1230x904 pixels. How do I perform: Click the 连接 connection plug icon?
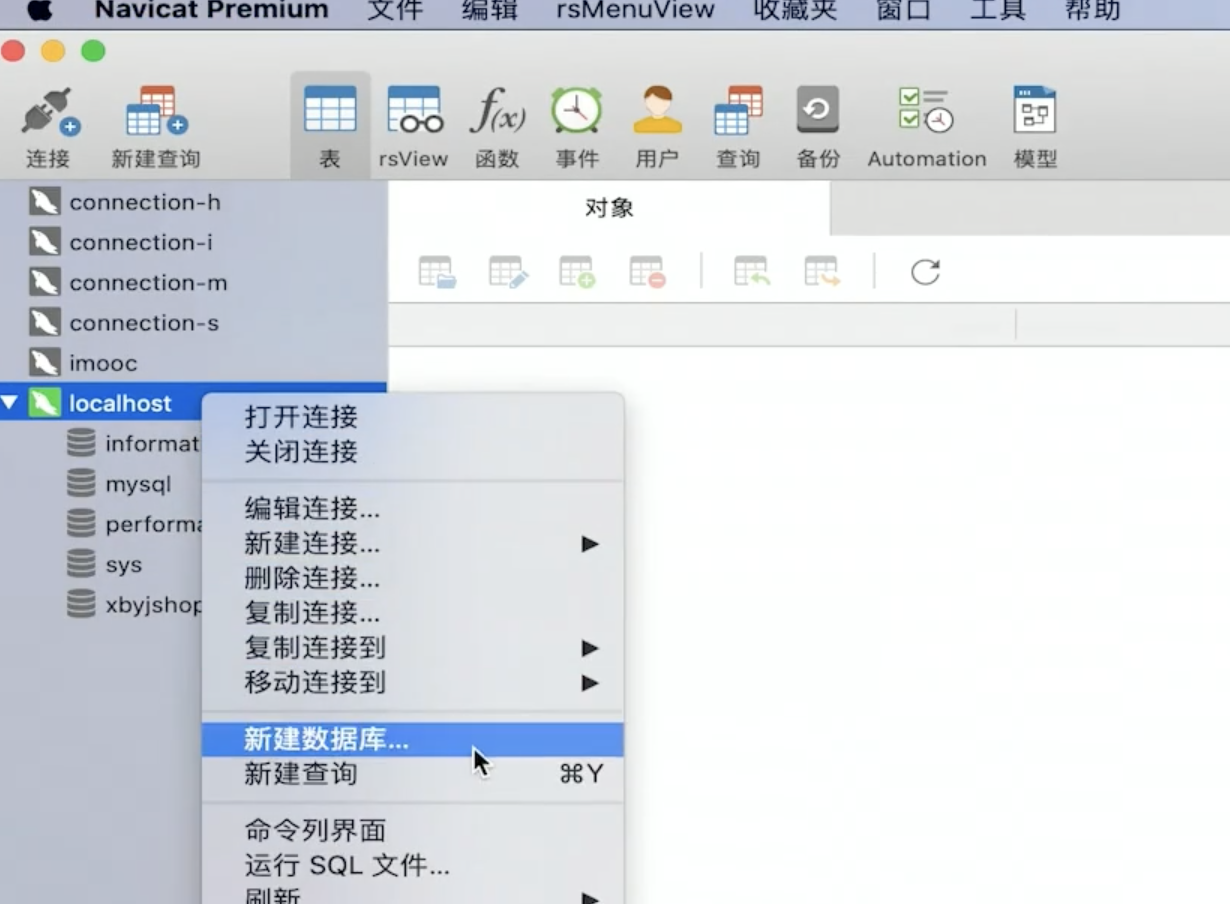48,113
